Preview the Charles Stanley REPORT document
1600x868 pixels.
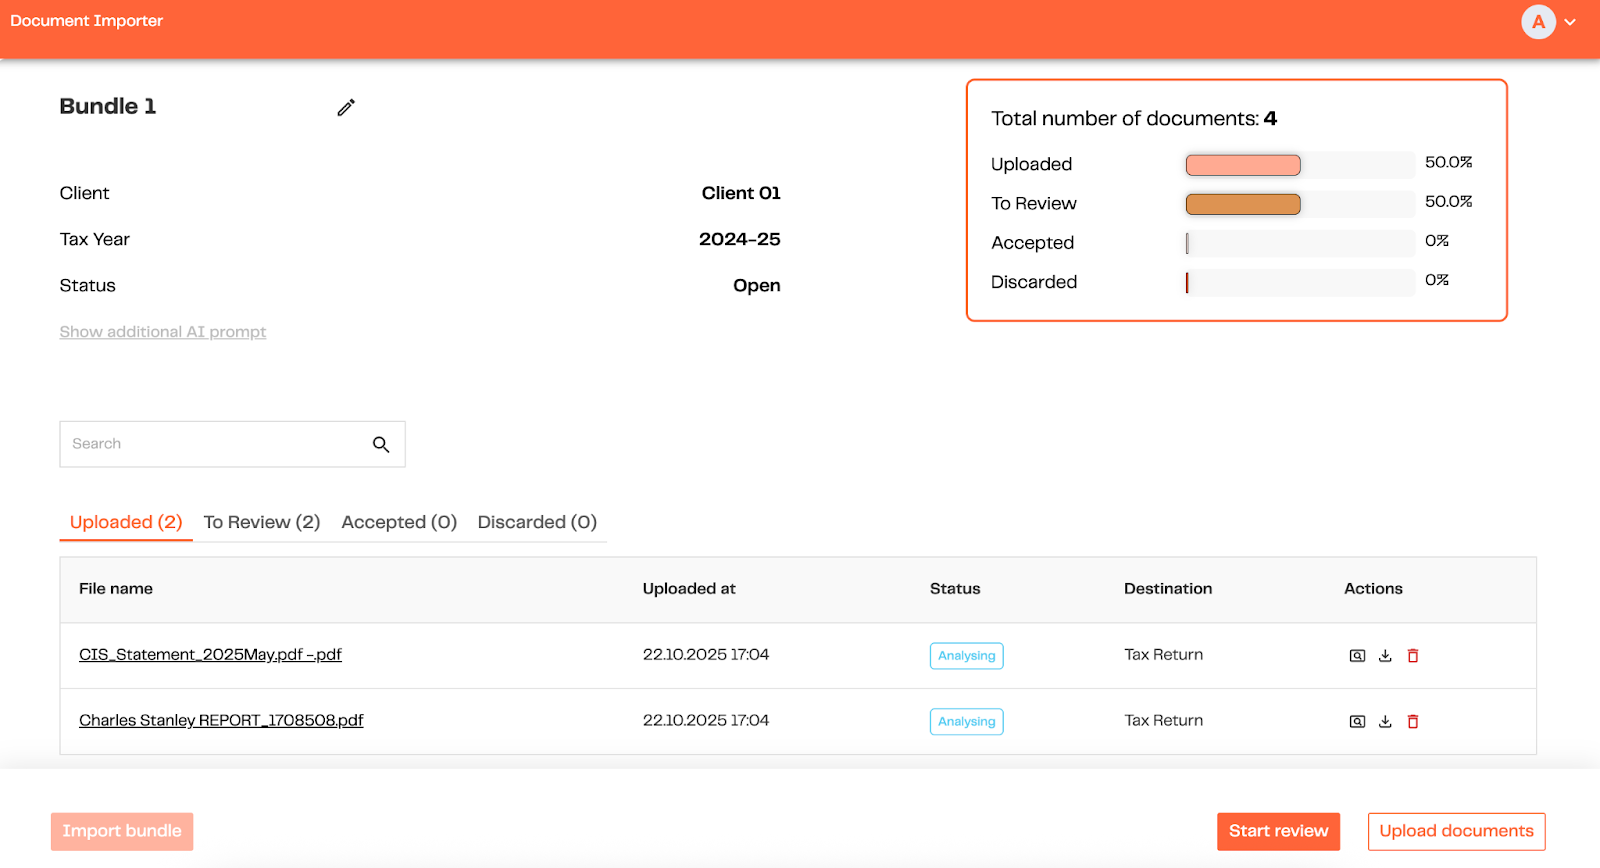(1357, 721)
